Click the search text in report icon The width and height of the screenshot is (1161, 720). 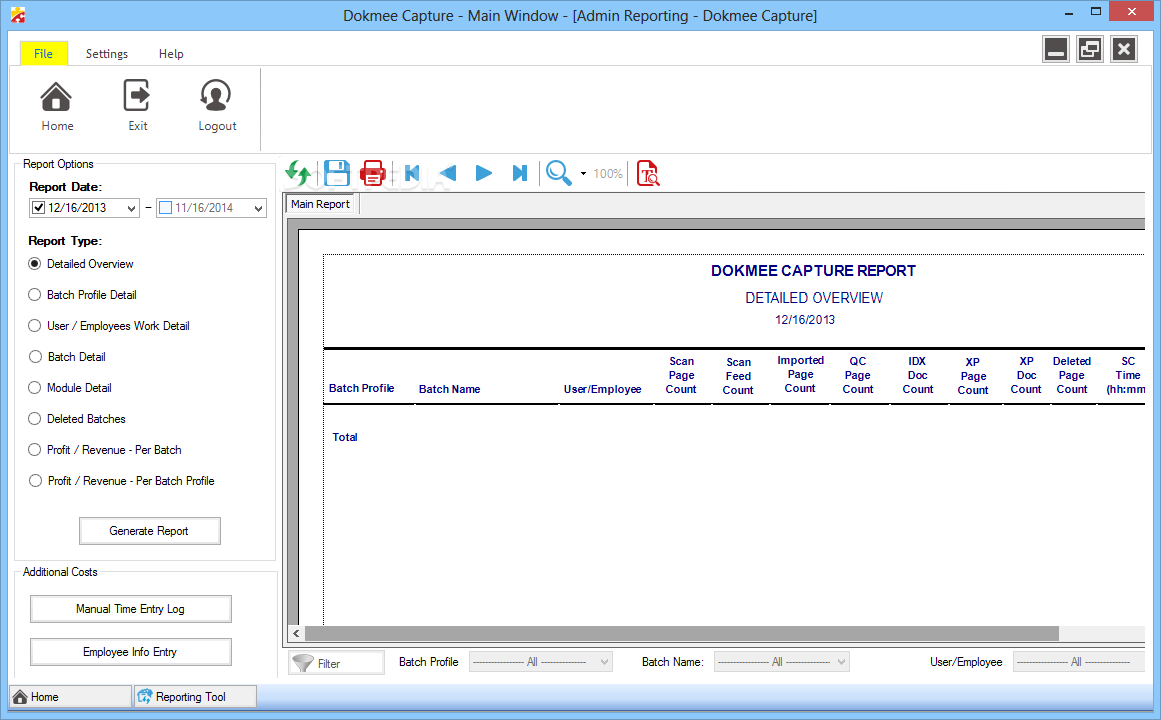[648, 173]
